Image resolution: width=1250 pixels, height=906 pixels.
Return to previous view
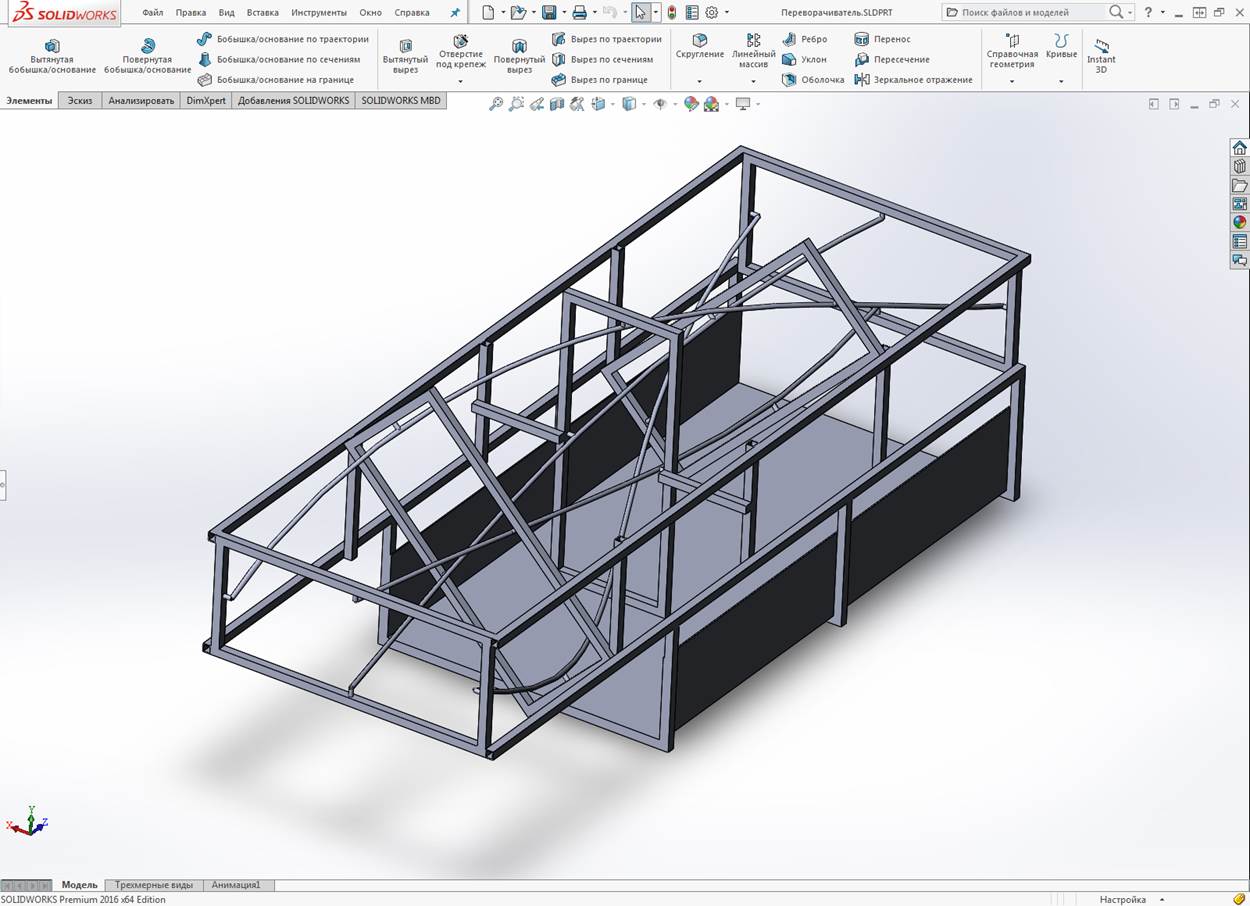(x=537, y=104)
